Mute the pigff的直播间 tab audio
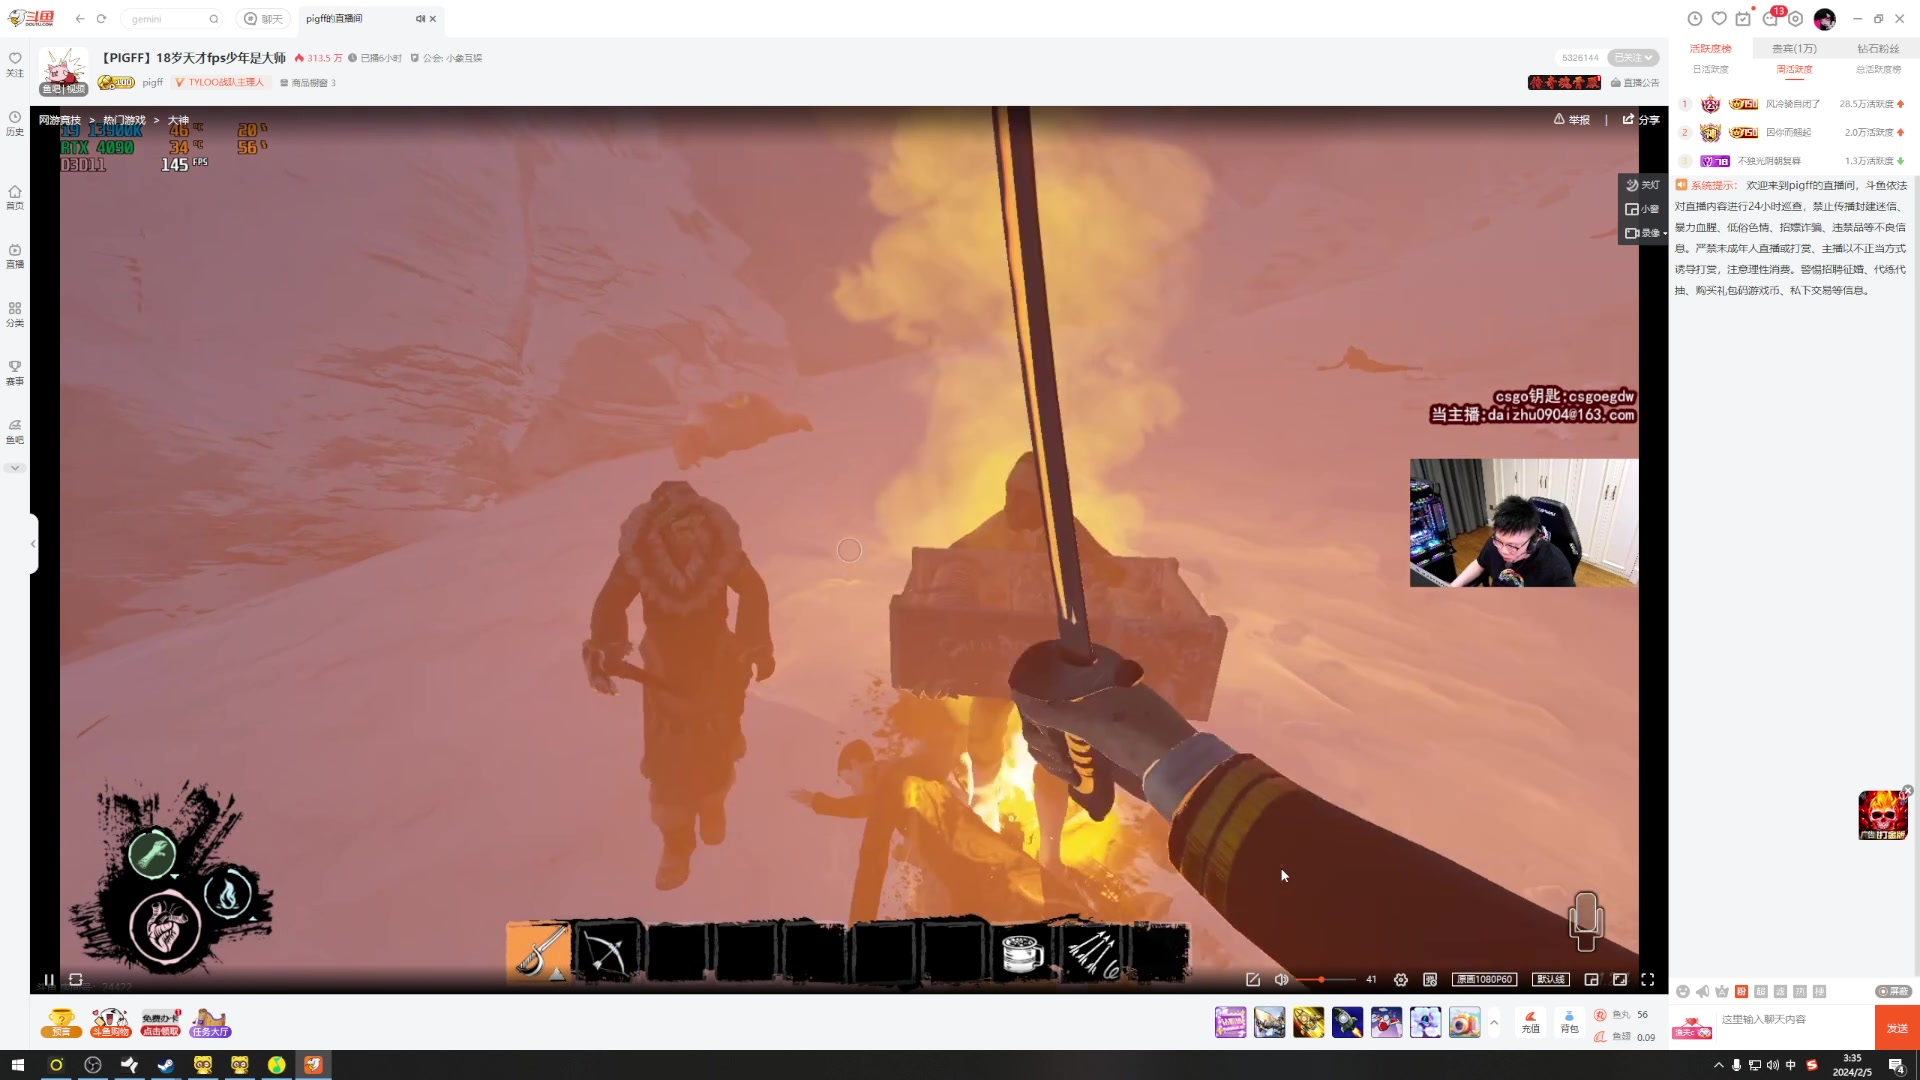 tap(420, 19)
